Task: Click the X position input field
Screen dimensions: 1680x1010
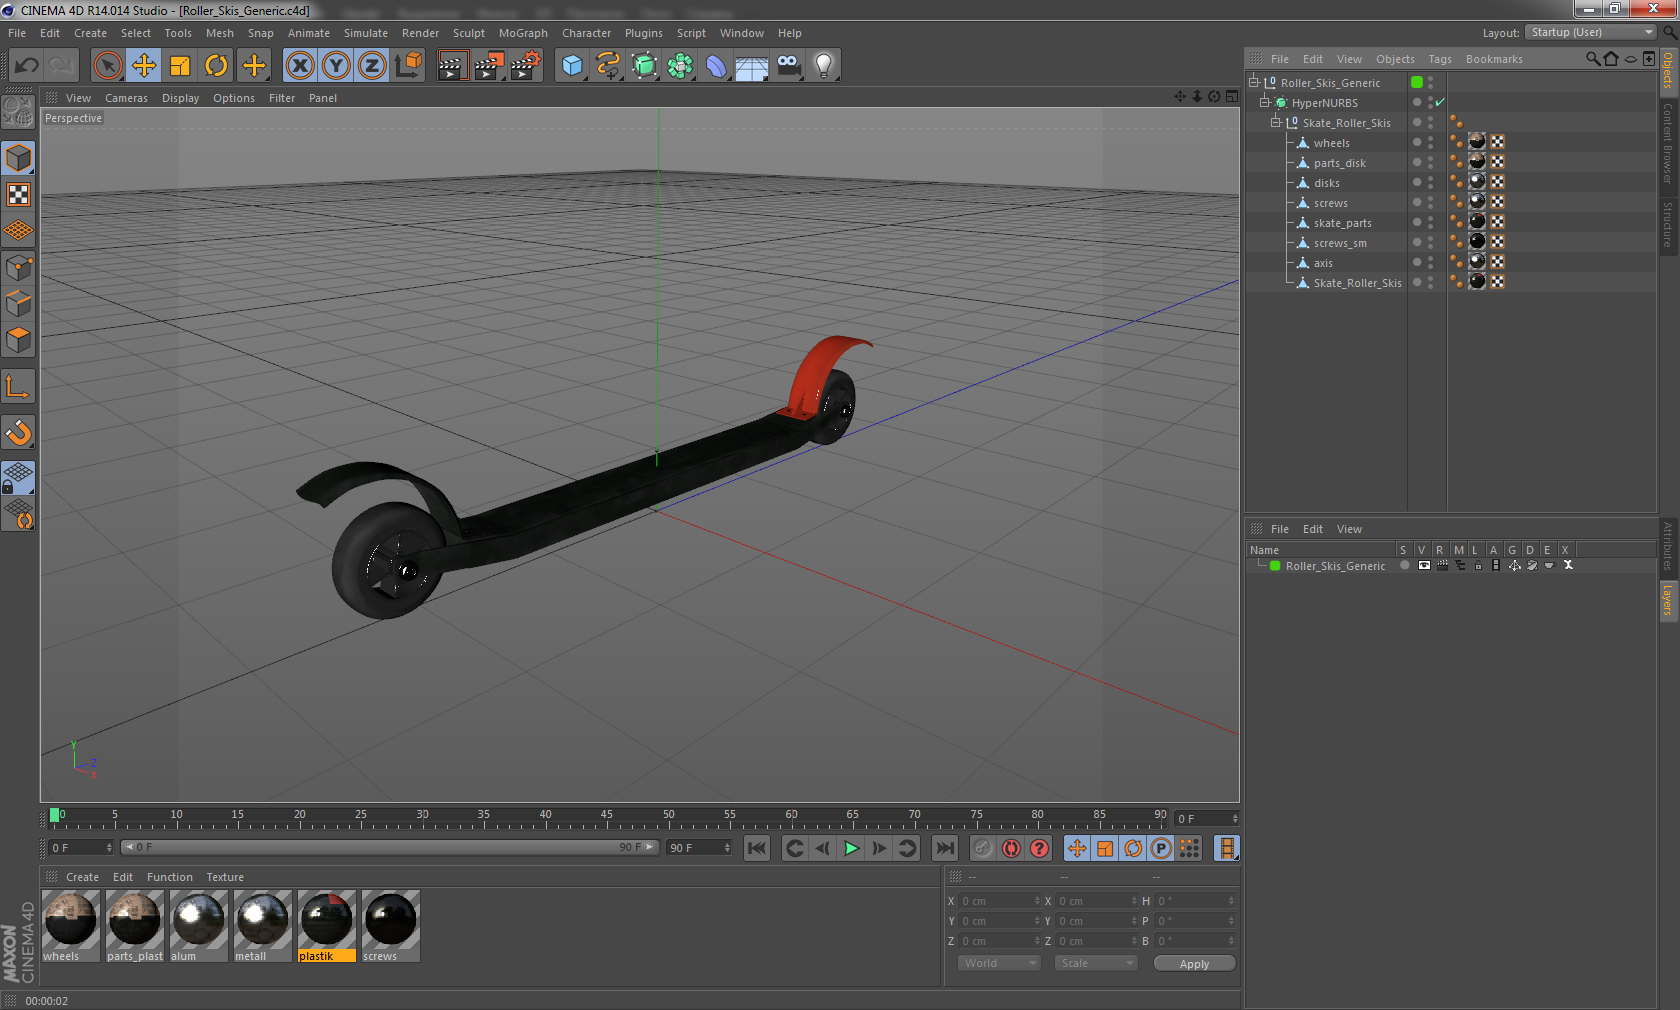Action: (1000, 901)
